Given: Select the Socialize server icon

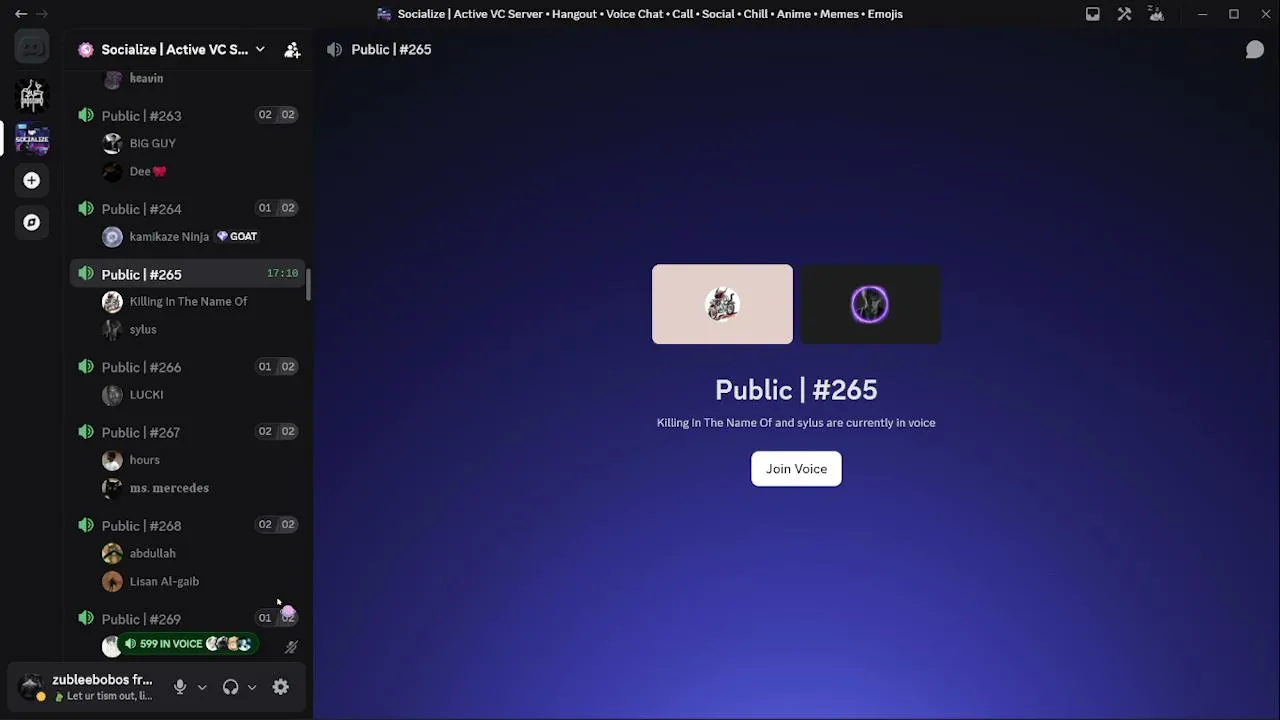Looking at the screenshot, I should pos(32,138).
